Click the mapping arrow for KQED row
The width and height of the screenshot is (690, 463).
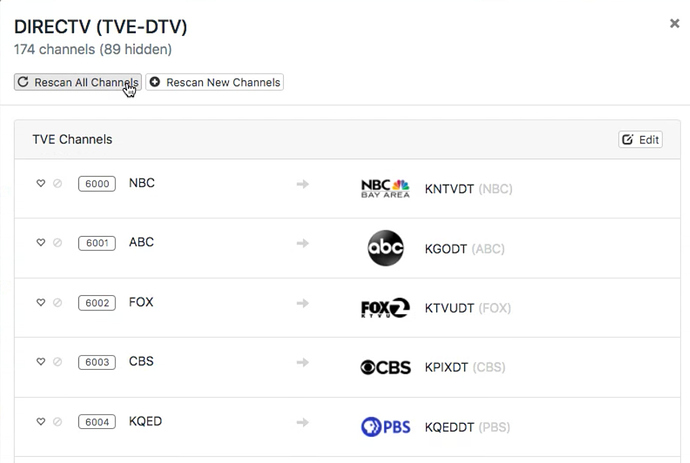point(303,422)
